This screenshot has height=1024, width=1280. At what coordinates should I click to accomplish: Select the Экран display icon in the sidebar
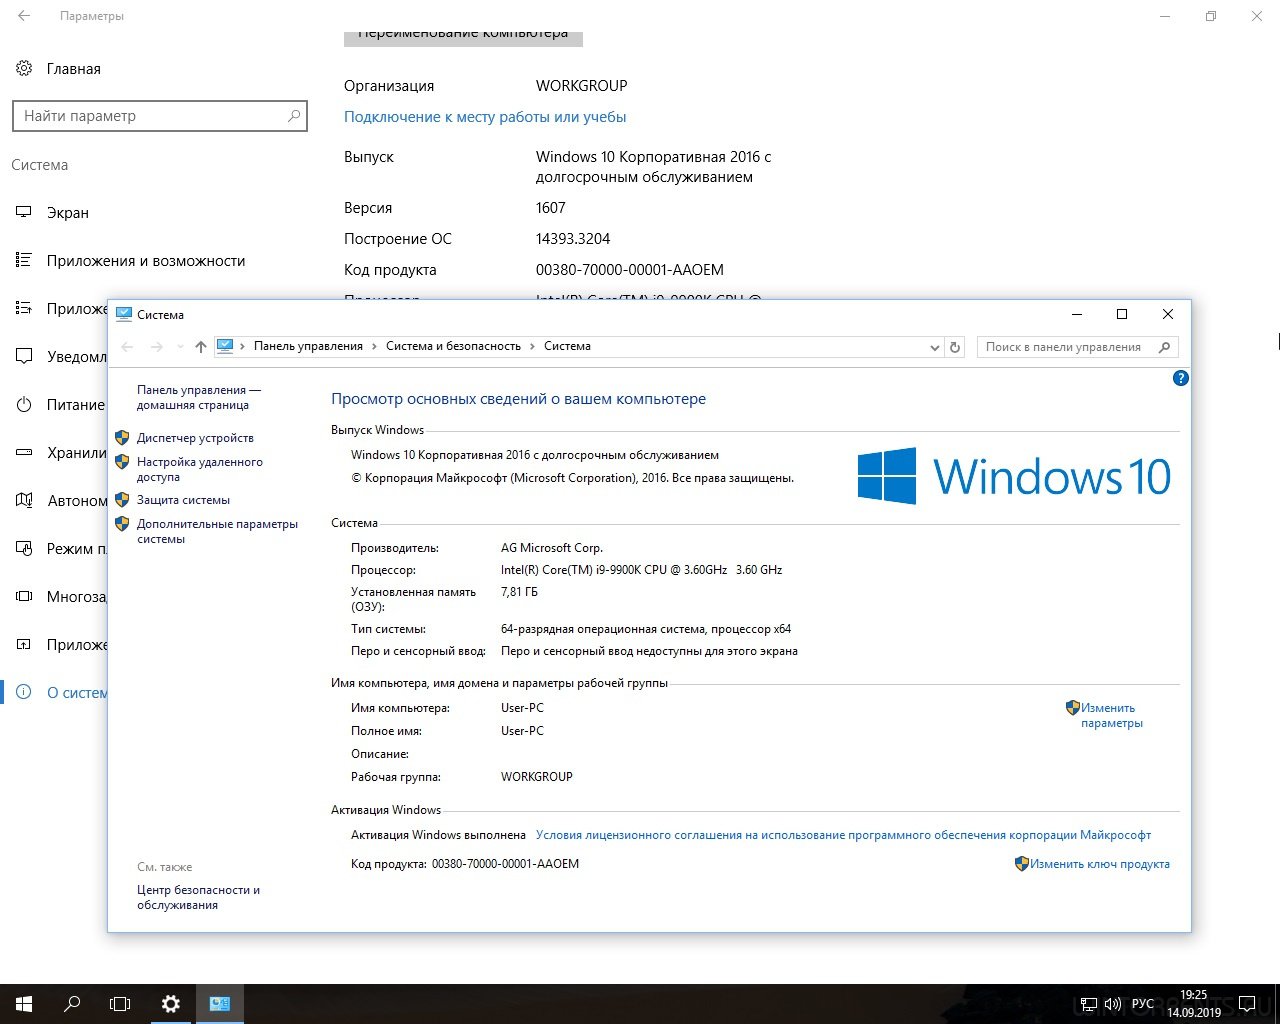point(24,212)
